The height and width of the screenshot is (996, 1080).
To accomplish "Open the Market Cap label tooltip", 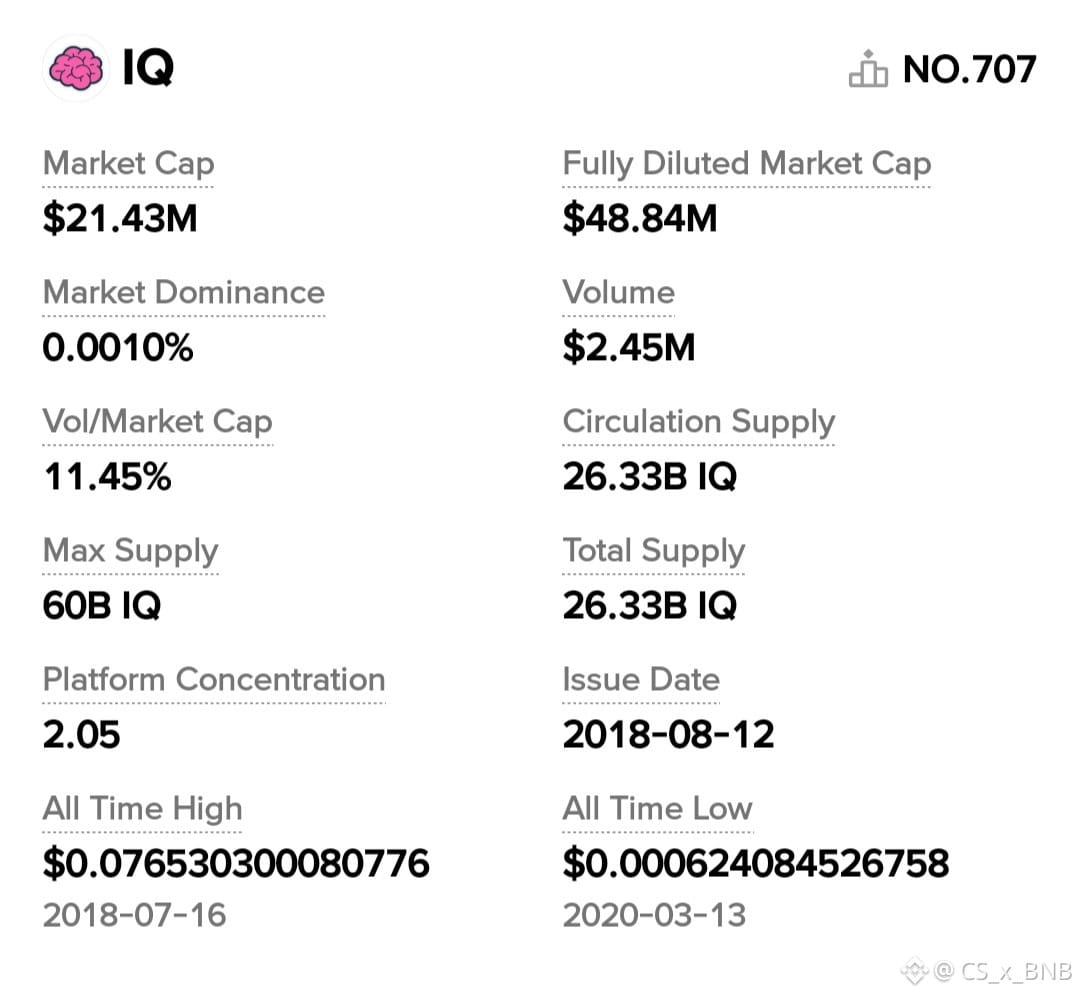I will pyautogui.click(x=128, y=164).
